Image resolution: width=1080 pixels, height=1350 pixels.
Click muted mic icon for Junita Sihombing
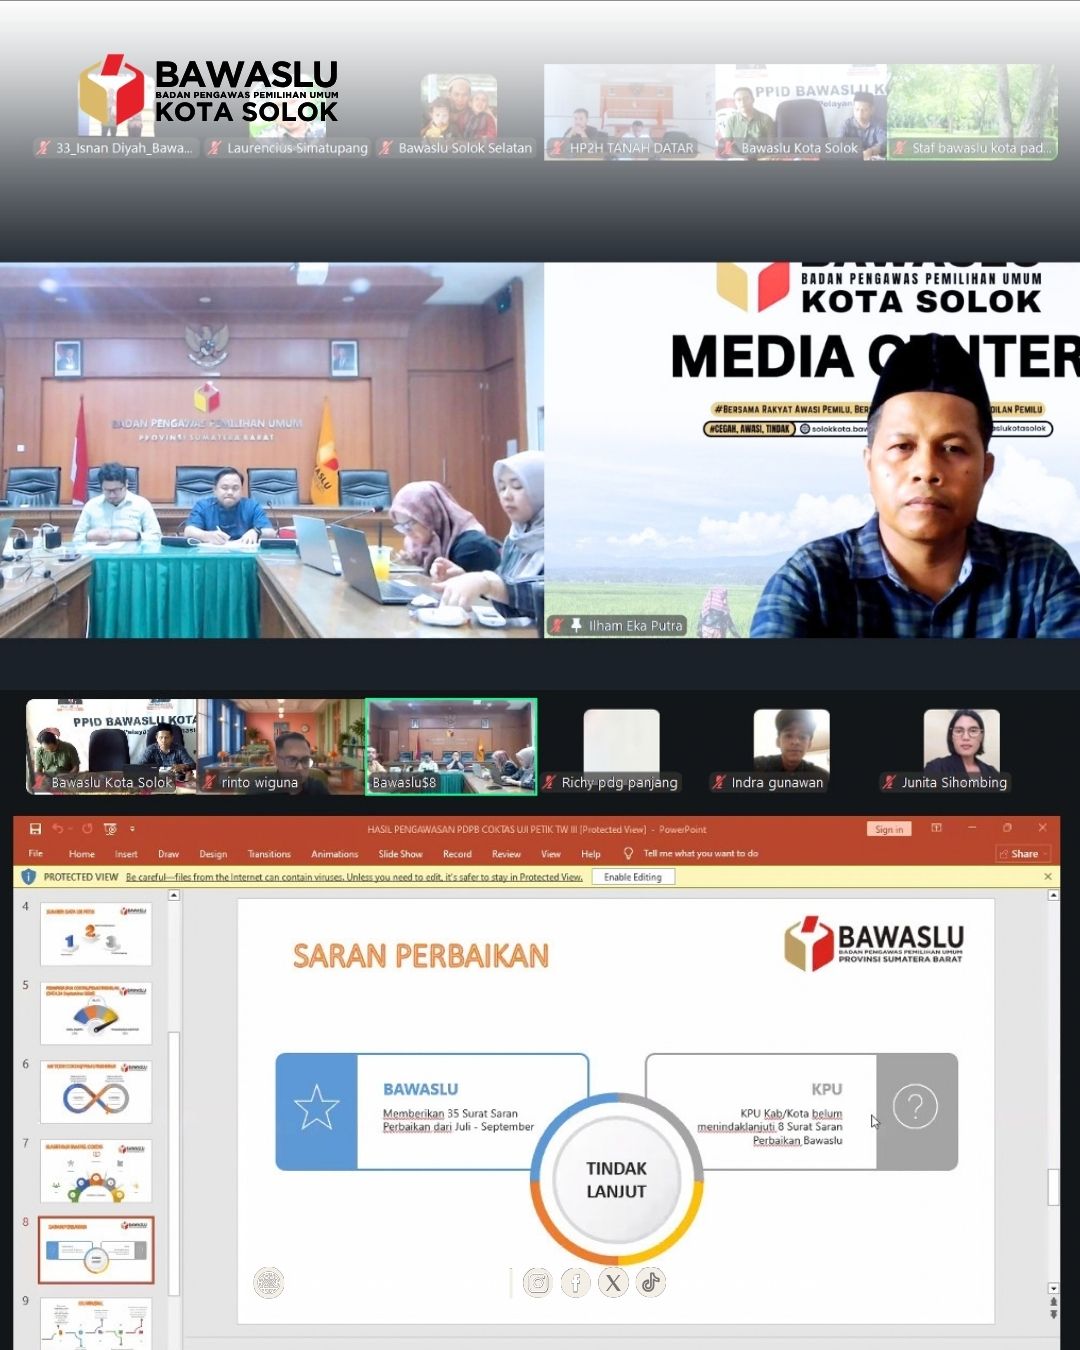pyautogui.click(x=888, y=782)
